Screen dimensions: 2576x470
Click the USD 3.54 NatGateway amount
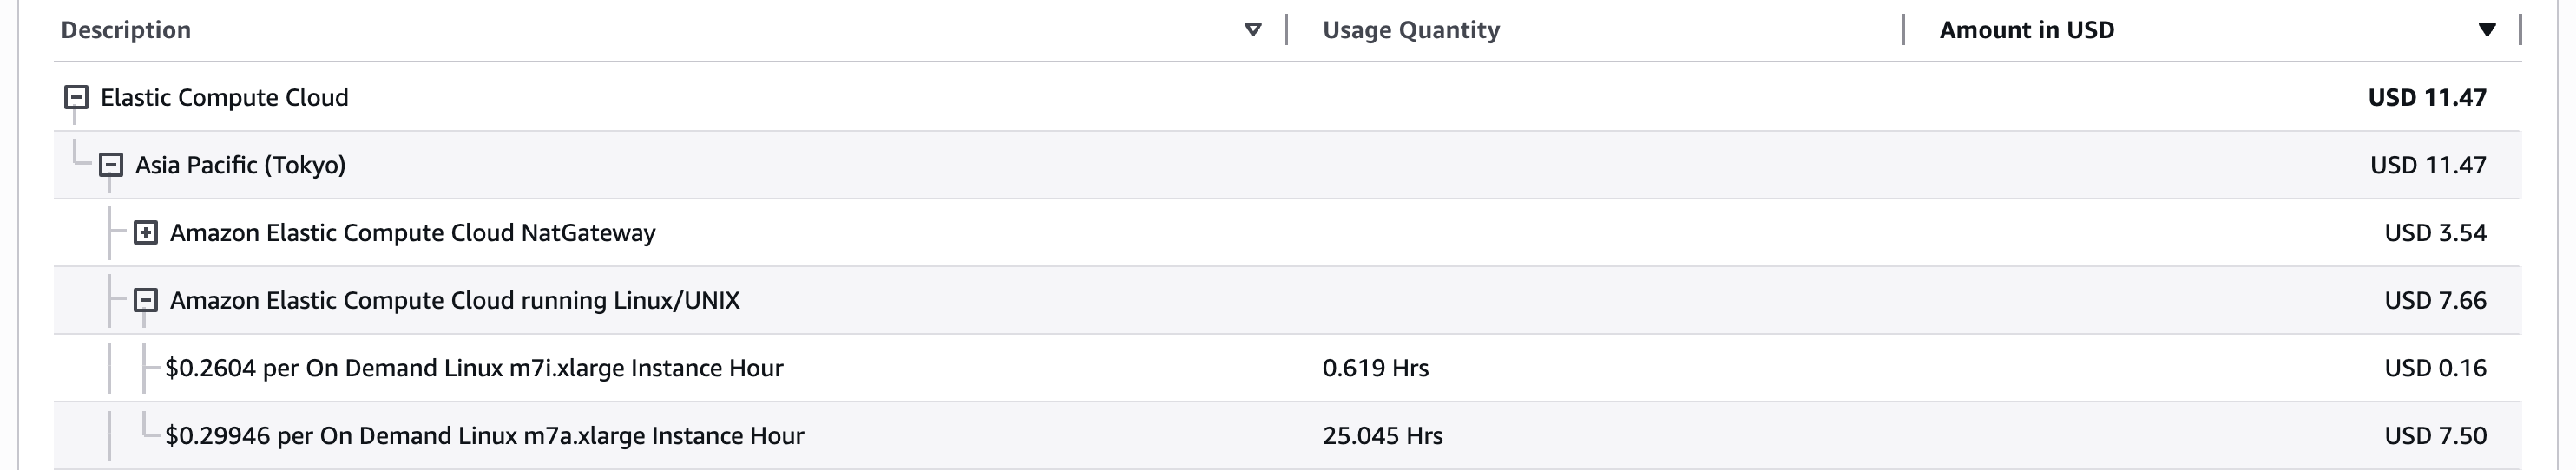click(x=2435, y=233)
